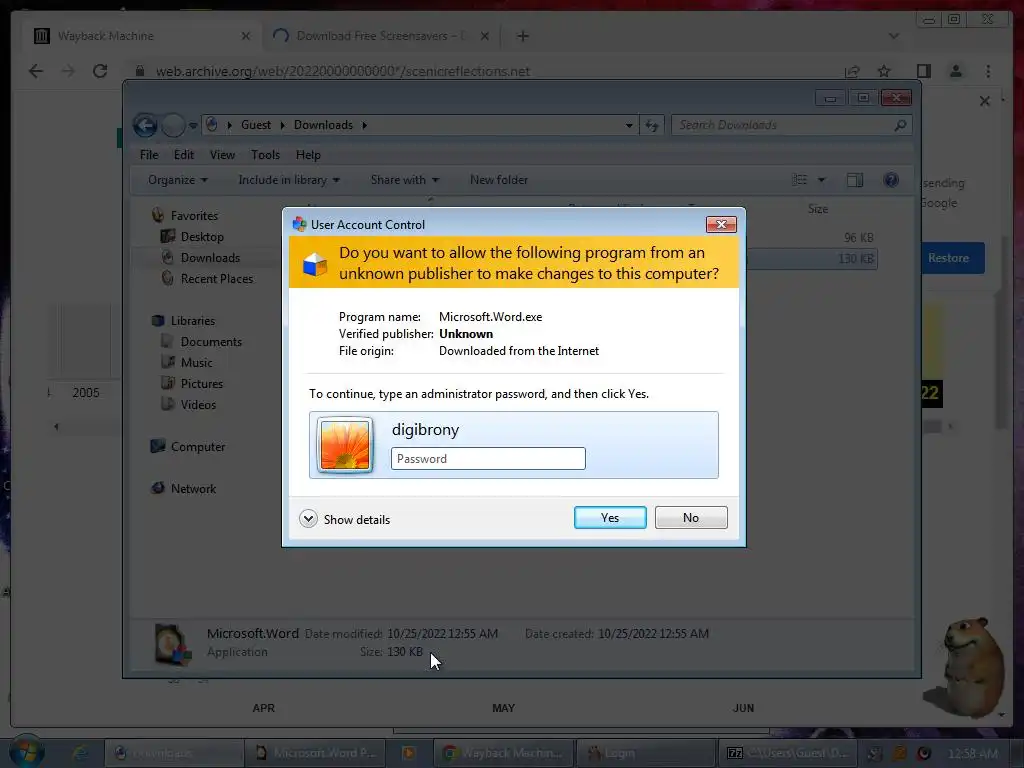1024x768 pixels.
Task: Open recent locations dropdown beside nav arrows
Action: click(193, 125)
